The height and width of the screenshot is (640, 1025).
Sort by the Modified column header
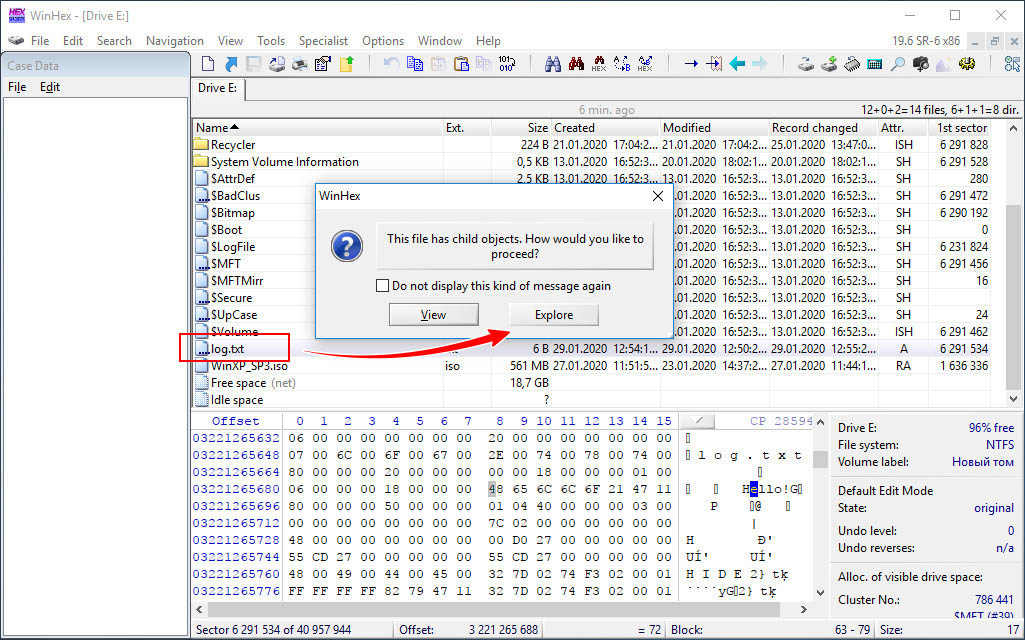[x=714, y=127]
